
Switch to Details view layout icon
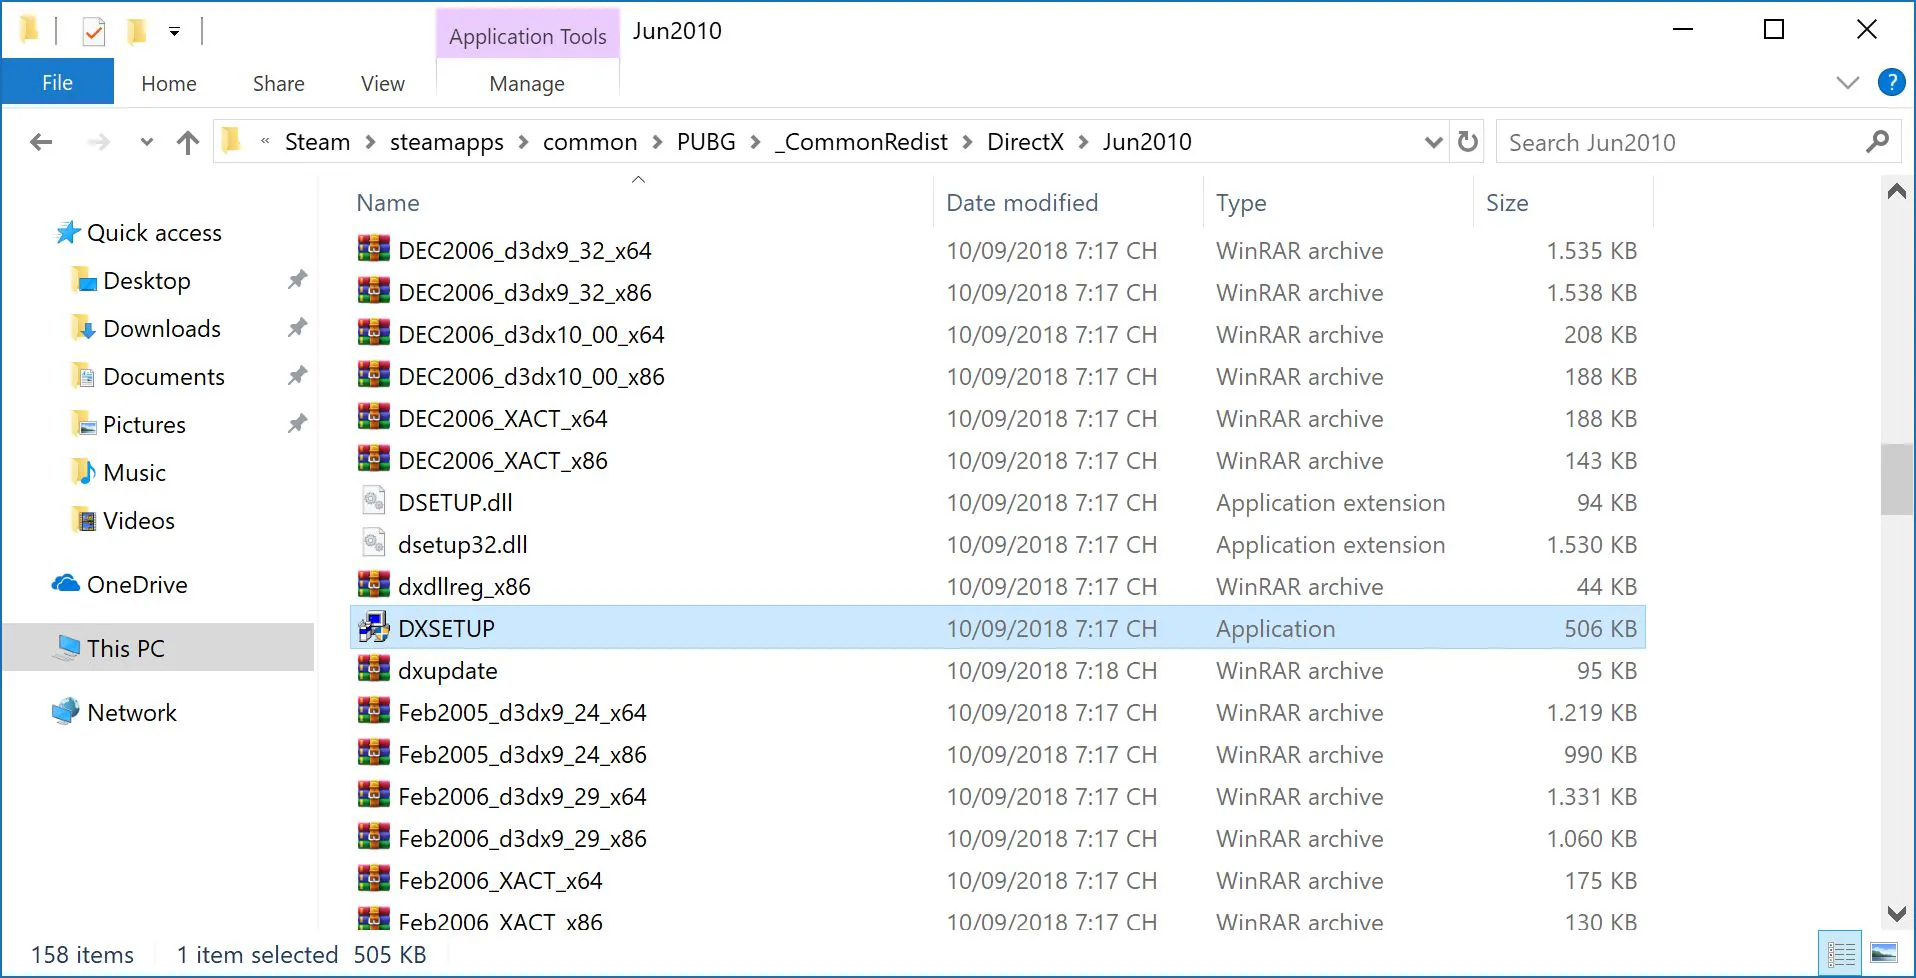point(1840,953)
